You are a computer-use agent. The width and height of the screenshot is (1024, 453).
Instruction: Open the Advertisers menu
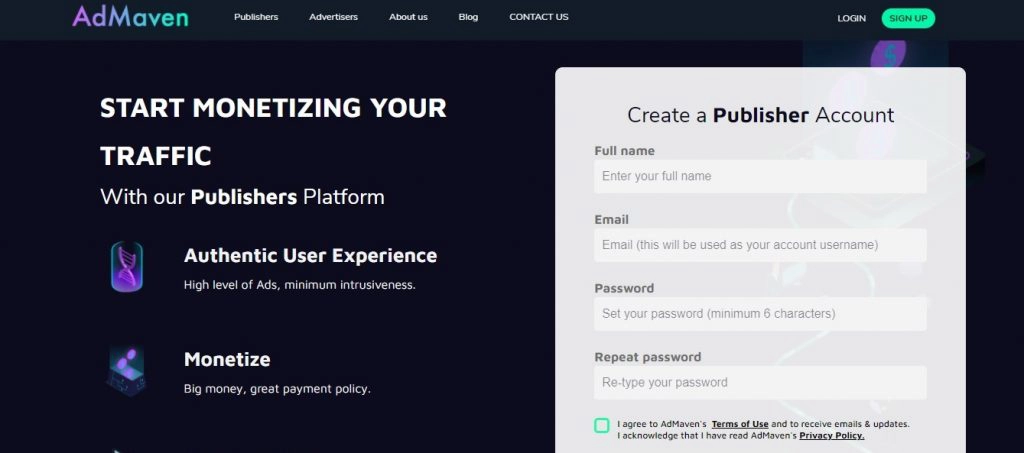coord(334,17)
